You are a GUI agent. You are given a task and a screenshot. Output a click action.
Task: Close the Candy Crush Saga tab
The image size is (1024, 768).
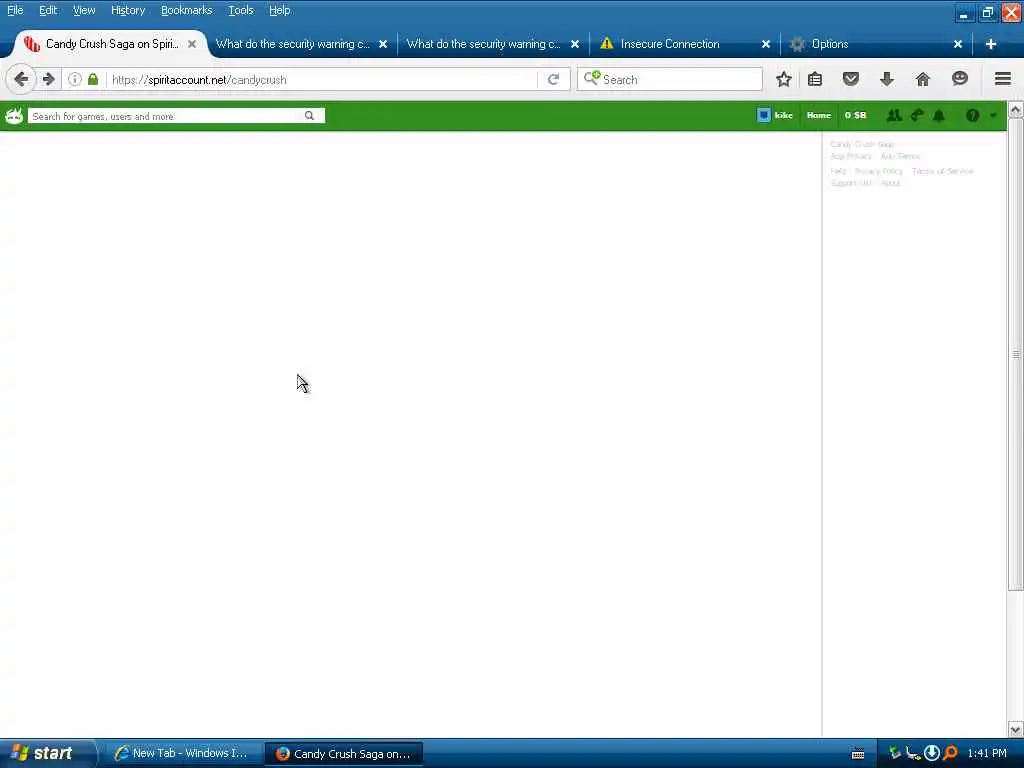(x=192, y=44)
